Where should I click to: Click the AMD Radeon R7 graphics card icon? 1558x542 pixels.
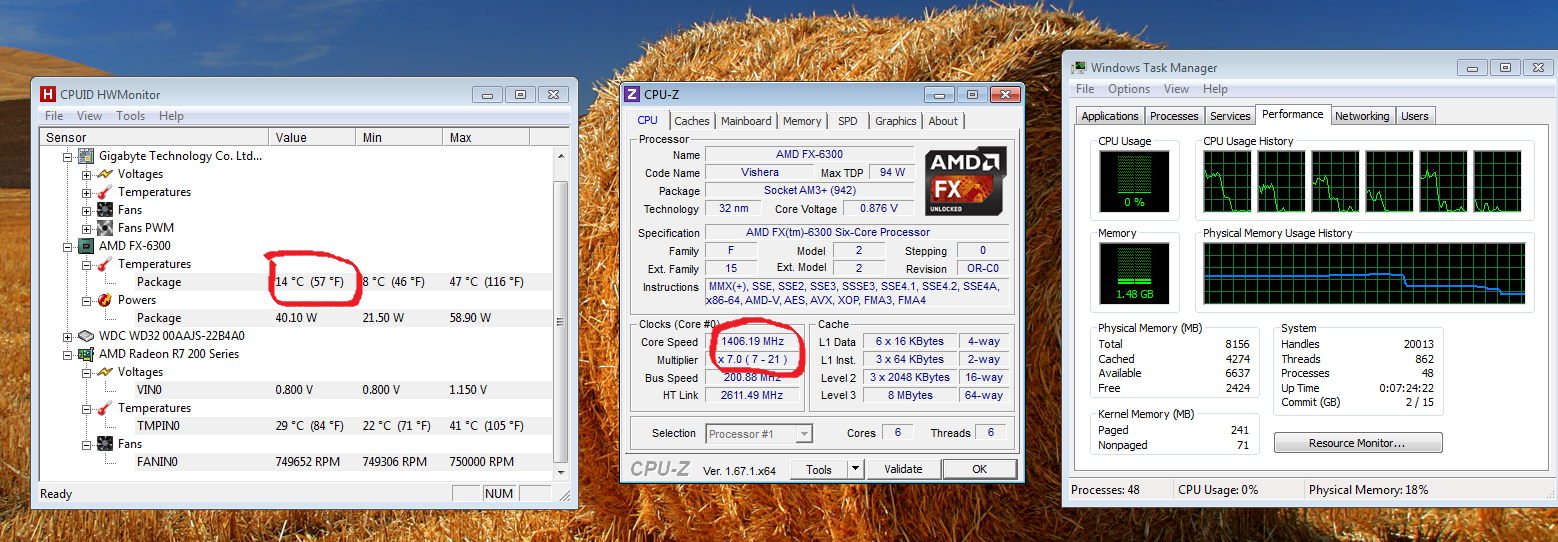click(86, 354)
